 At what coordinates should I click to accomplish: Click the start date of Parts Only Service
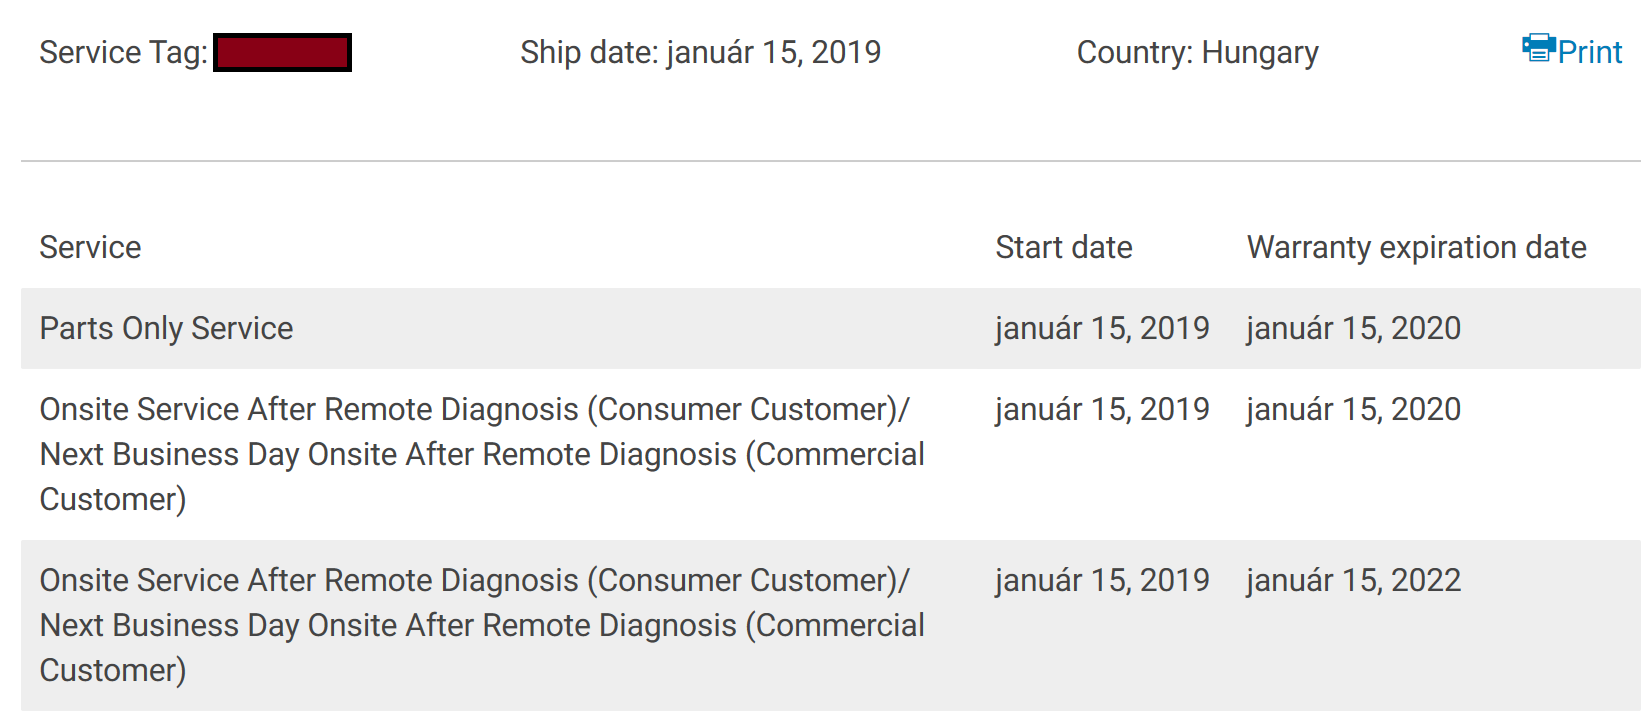[x=1102, y=328]
